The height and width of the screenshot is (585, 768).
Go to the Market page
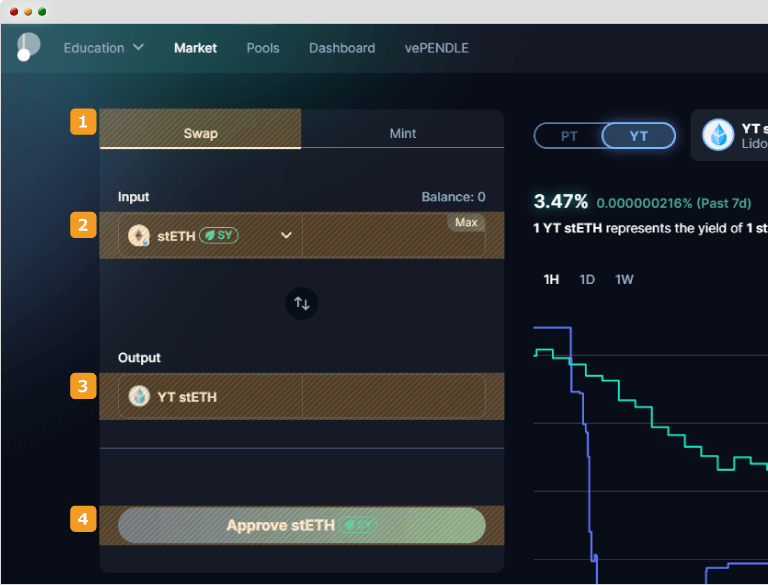click(x=195, y=48)
